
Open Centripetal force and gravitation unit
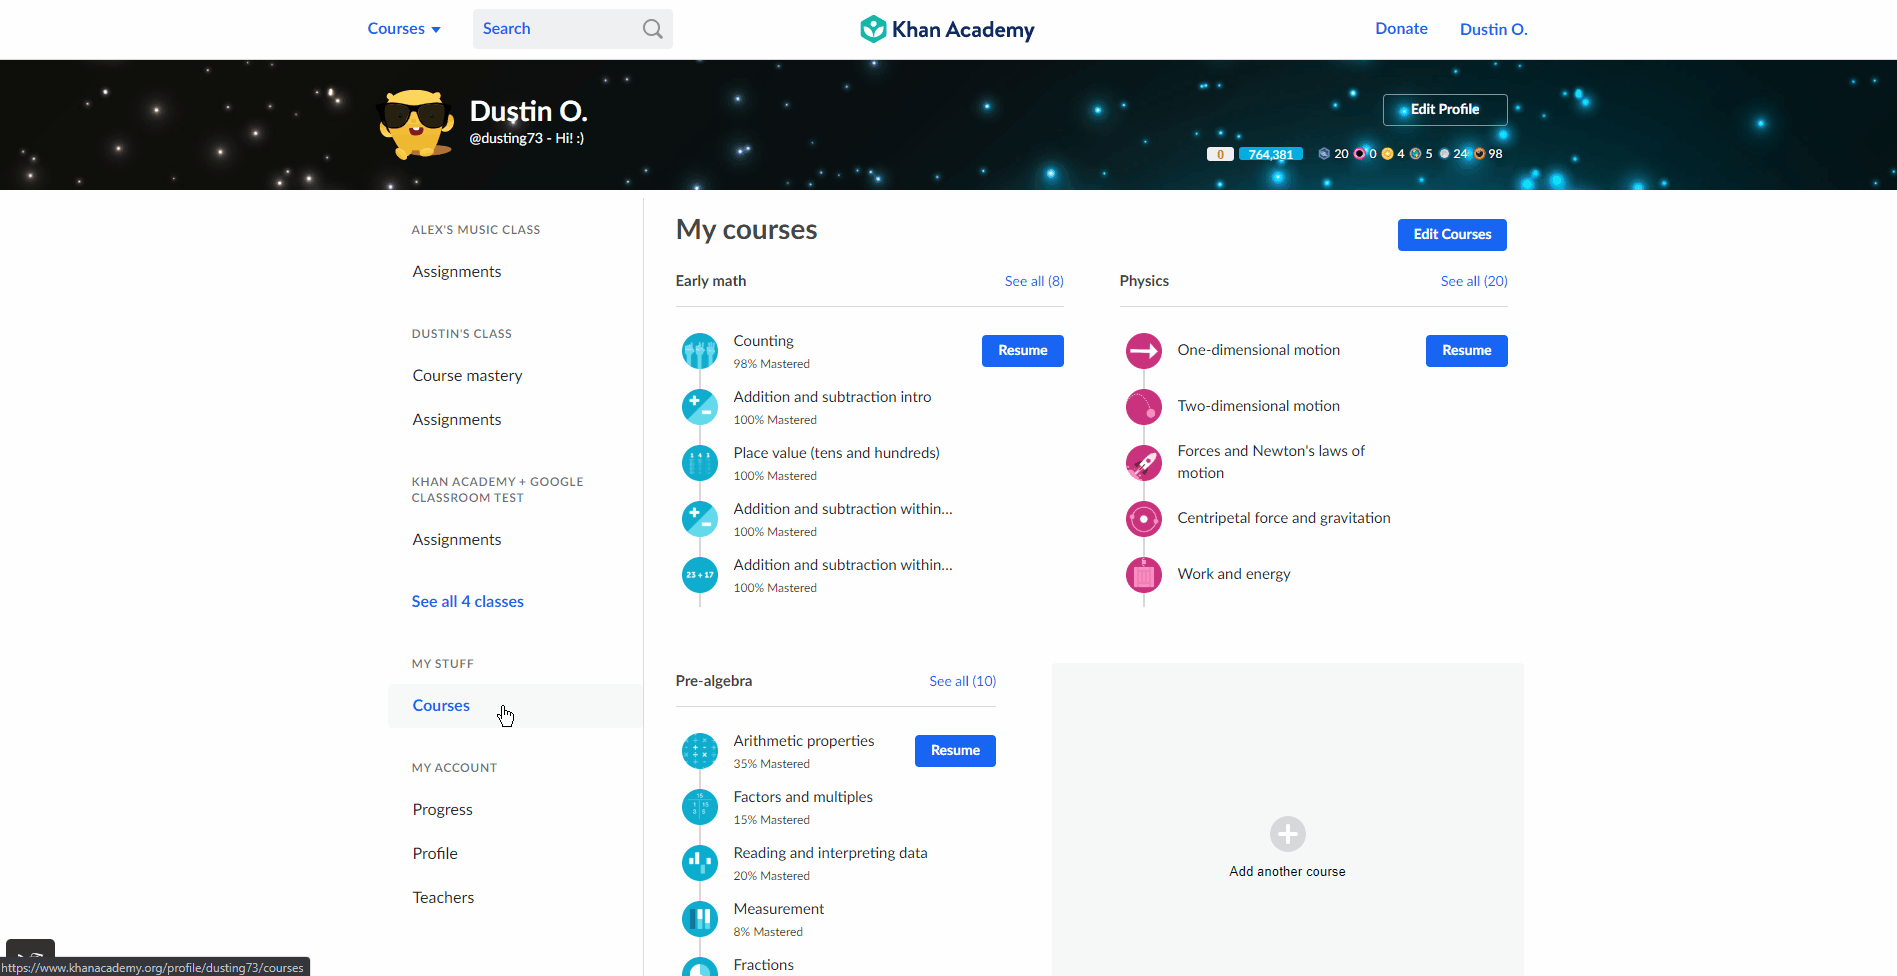[x=1284, y=518]
